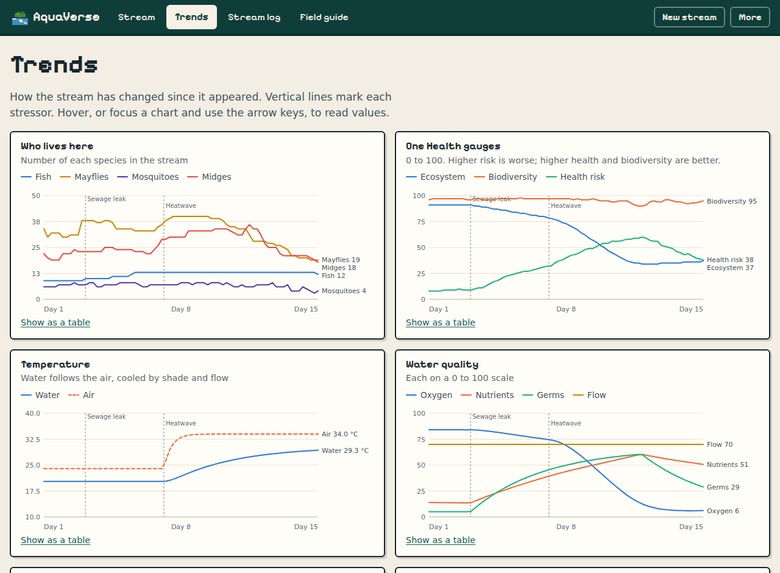
Task: Click the 'Flow 70' end label
Action: pos(719,445)
